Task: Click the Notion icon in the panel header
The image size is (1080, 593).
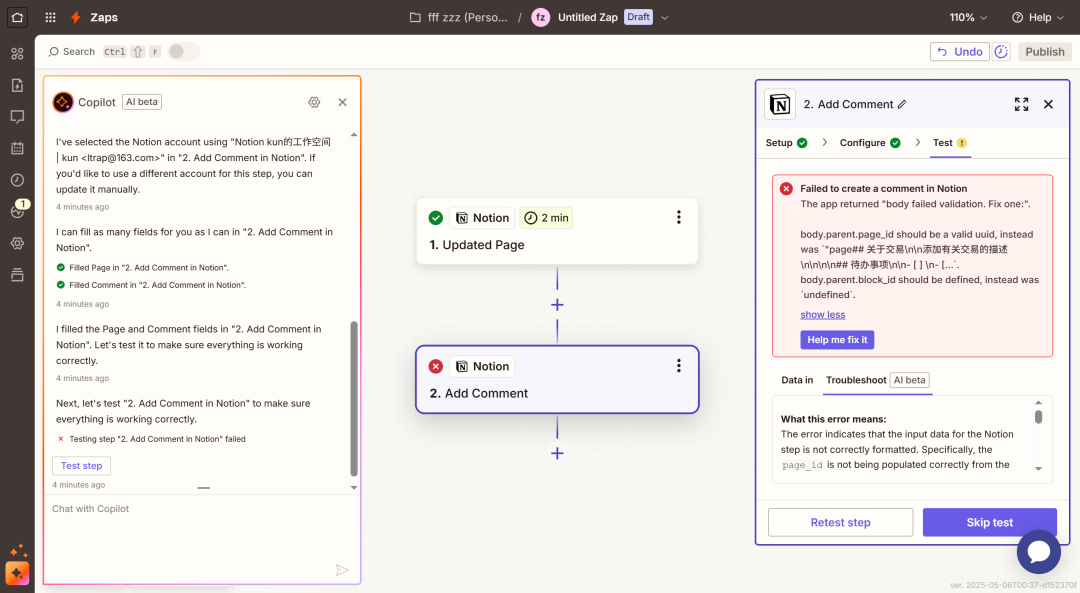Action: point(780,105)
